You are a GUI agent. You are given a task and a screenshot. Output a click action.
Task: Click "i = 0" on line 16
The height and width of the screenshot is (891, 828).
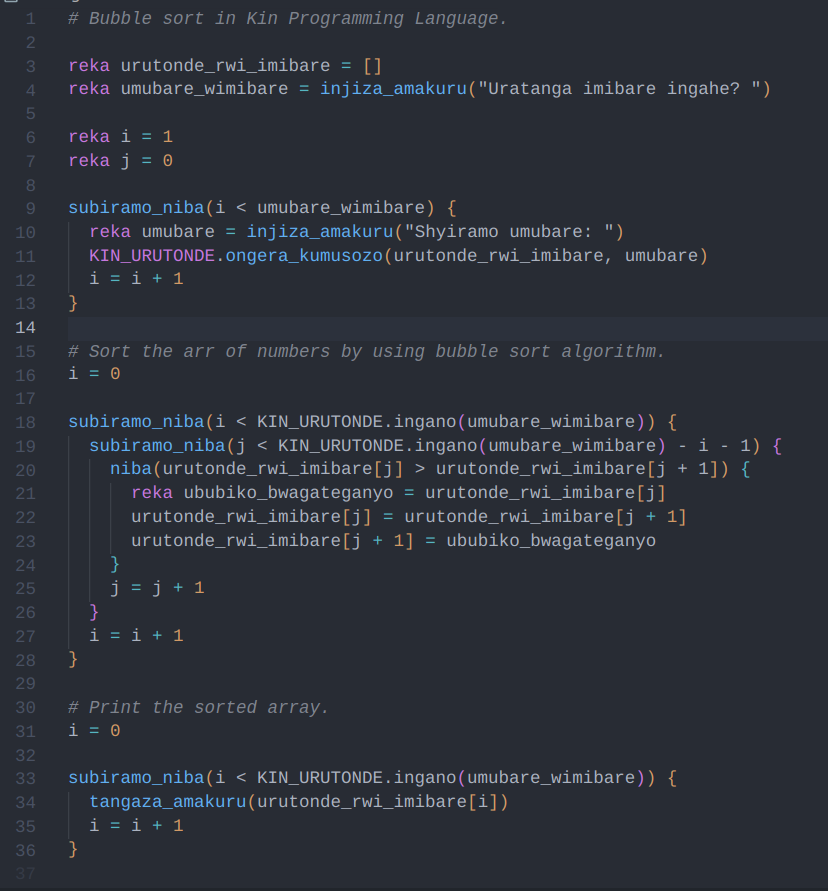94,374
